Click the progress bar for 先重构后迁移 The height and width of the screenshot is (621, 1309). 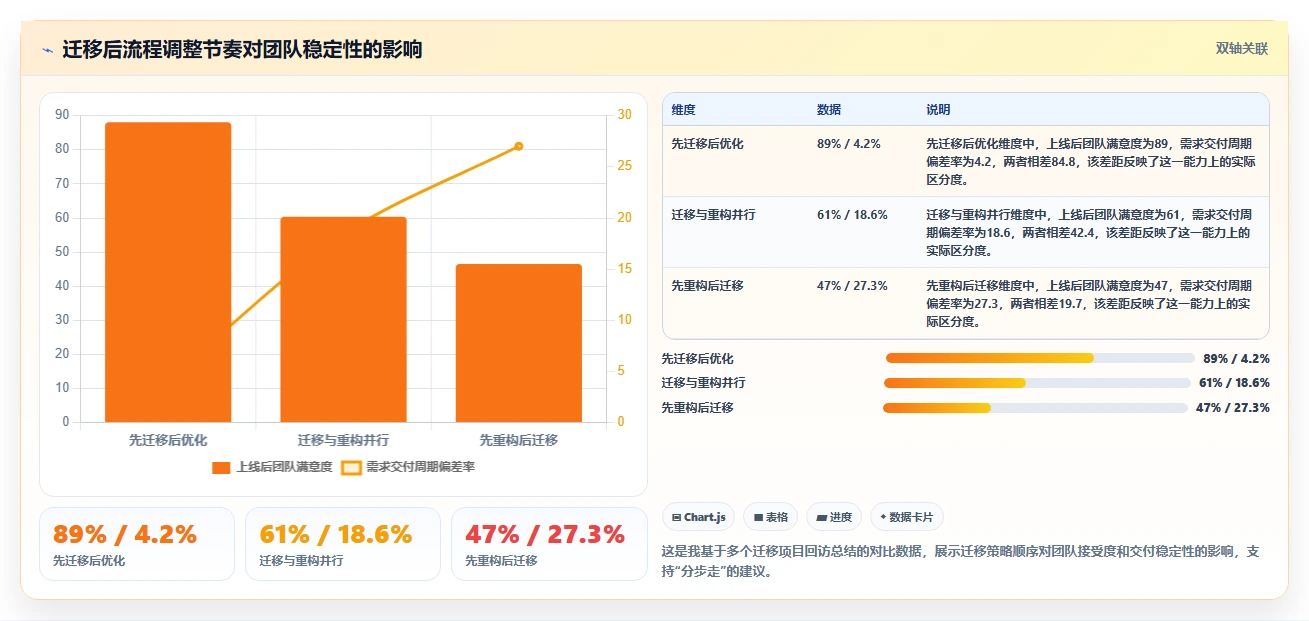1035,407
